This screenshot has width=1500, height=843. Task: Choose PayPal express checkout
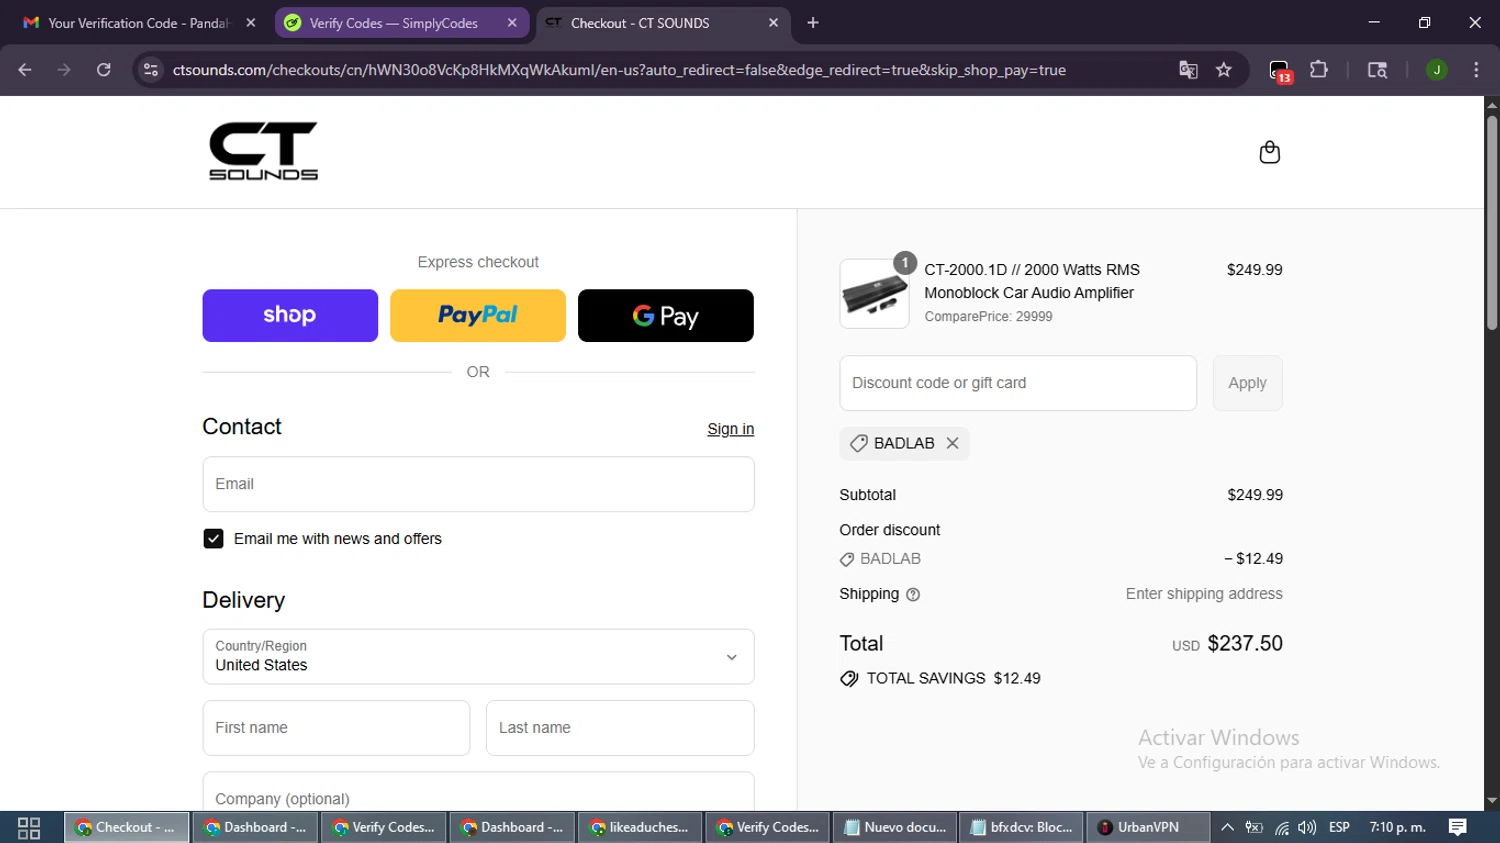click(x=478, y=316)
